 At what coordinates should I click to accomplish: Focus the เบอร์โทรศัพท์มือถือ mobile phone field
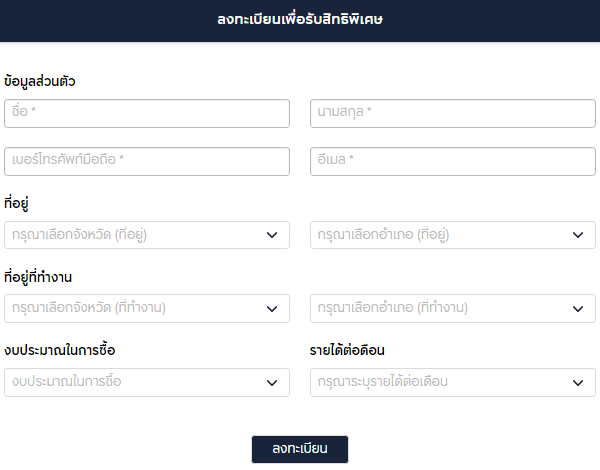[x=146, y=161]
